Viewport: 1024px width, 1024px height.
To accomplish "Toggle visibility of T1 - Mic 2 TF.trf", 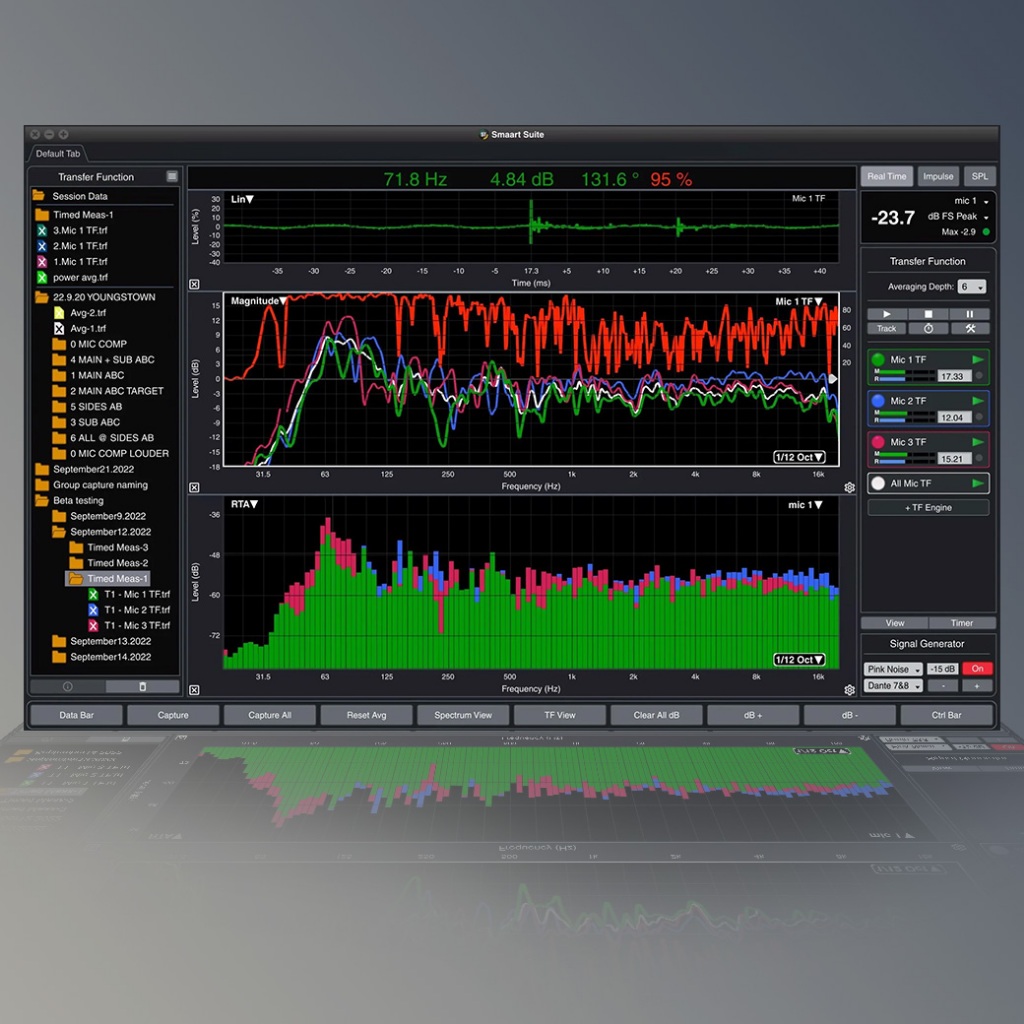I will [93, 610].
